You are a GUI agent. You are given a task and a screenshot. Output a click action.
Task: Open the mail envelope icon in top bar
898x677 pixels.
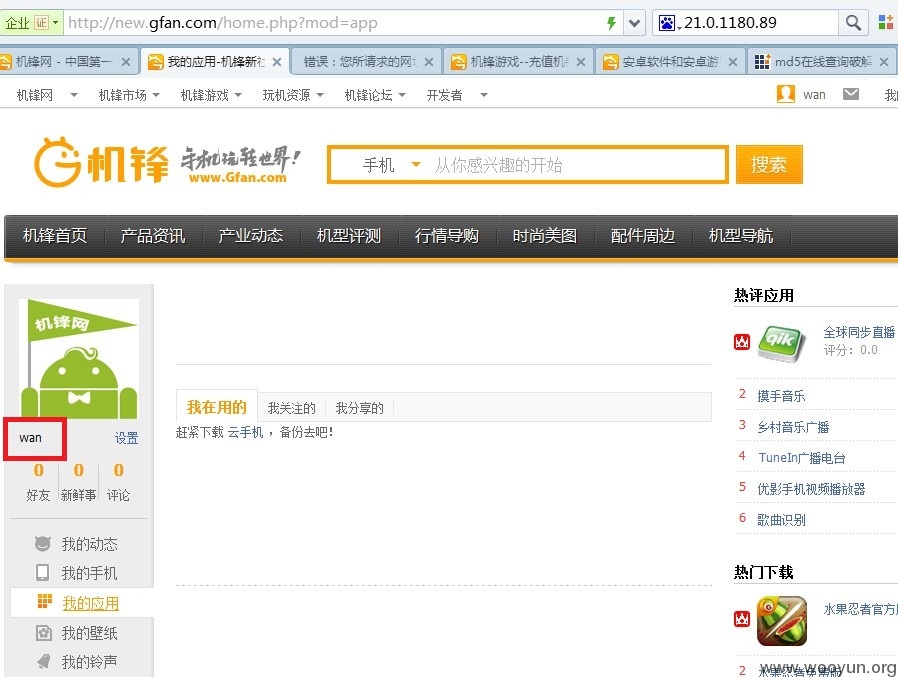pyautogui.click(x=851, y=94)
